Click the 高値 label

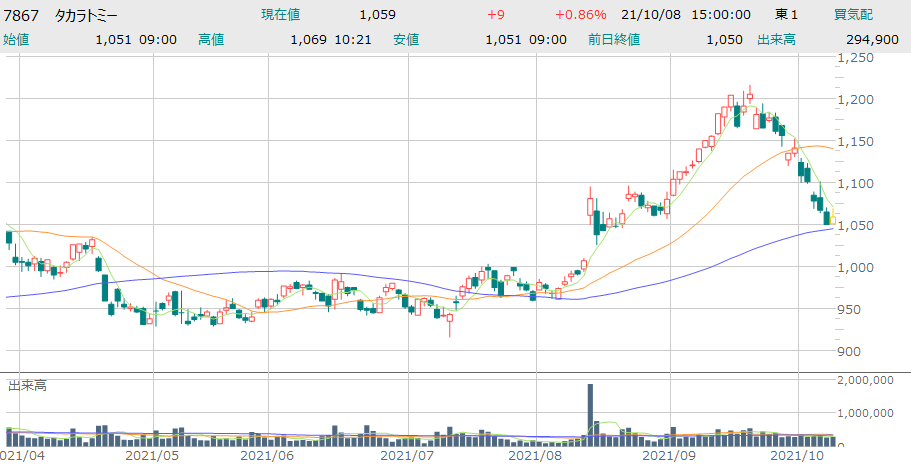point(211,40)
